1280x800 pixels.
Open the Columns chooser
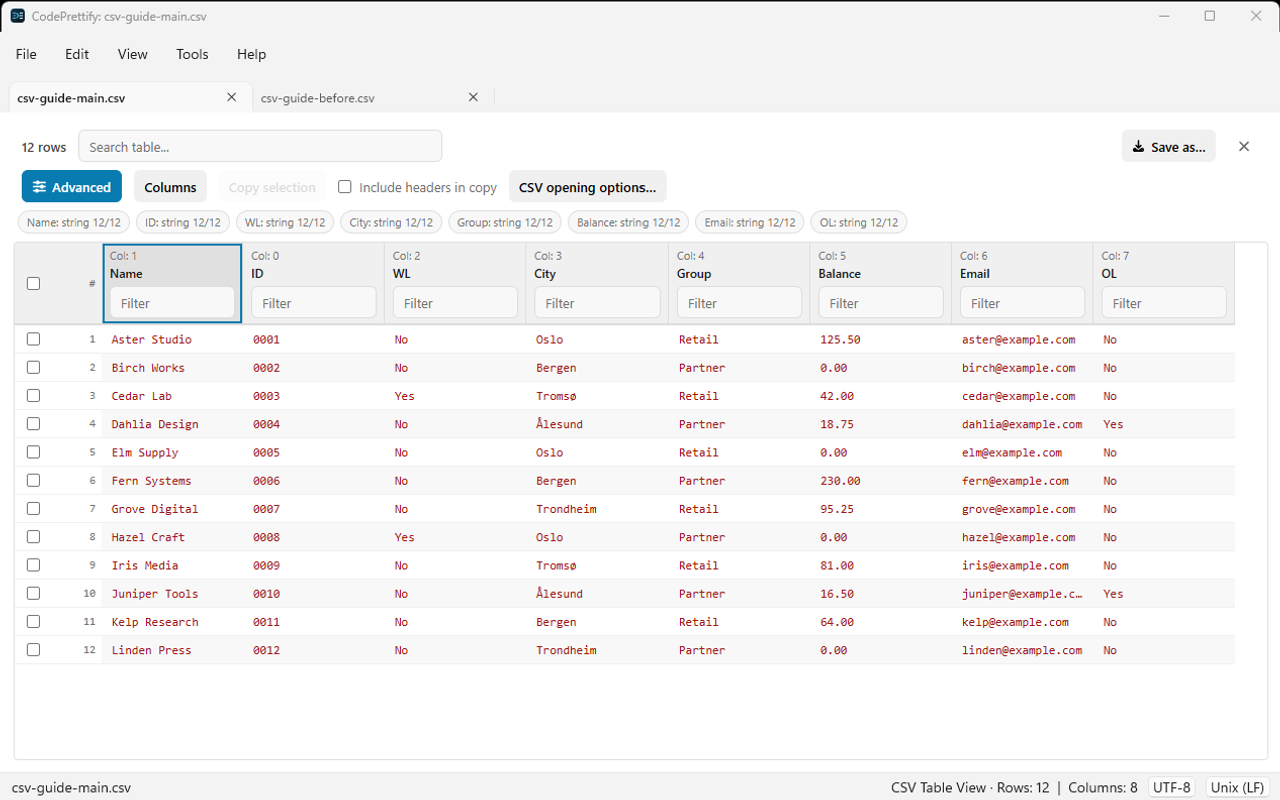pyautogui.click(x=170, y=187)
